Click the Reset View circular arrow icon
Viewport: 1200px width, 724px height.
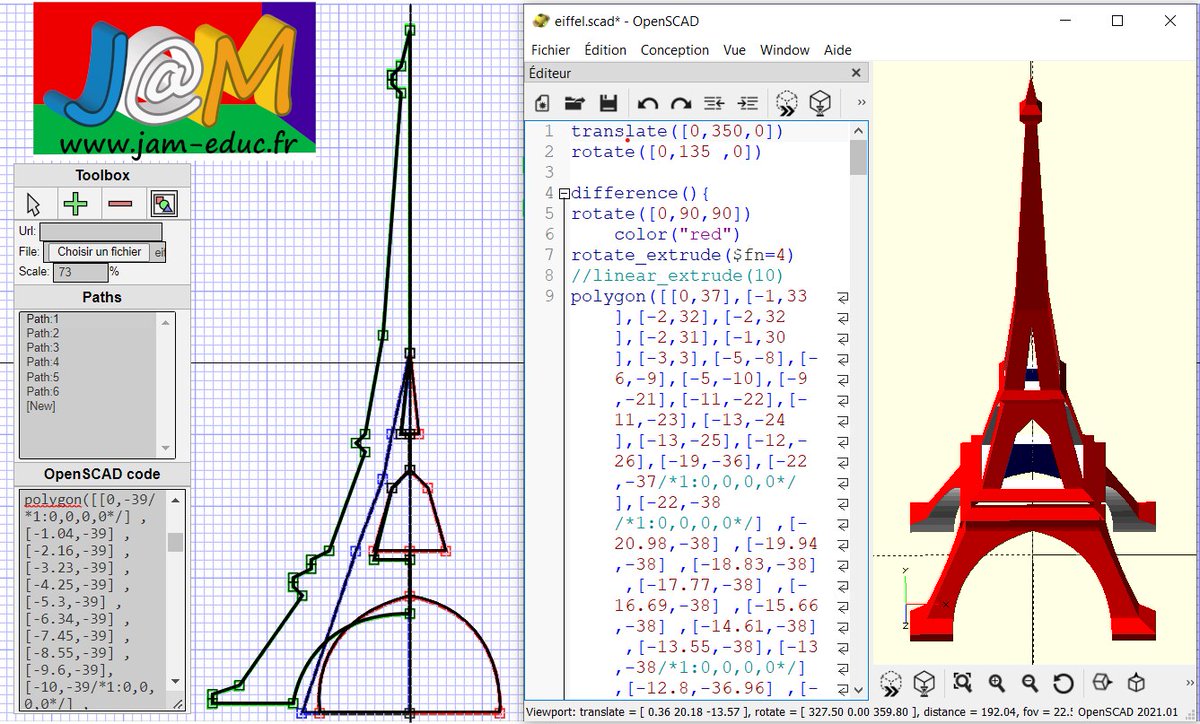(x=1063, y=683)
